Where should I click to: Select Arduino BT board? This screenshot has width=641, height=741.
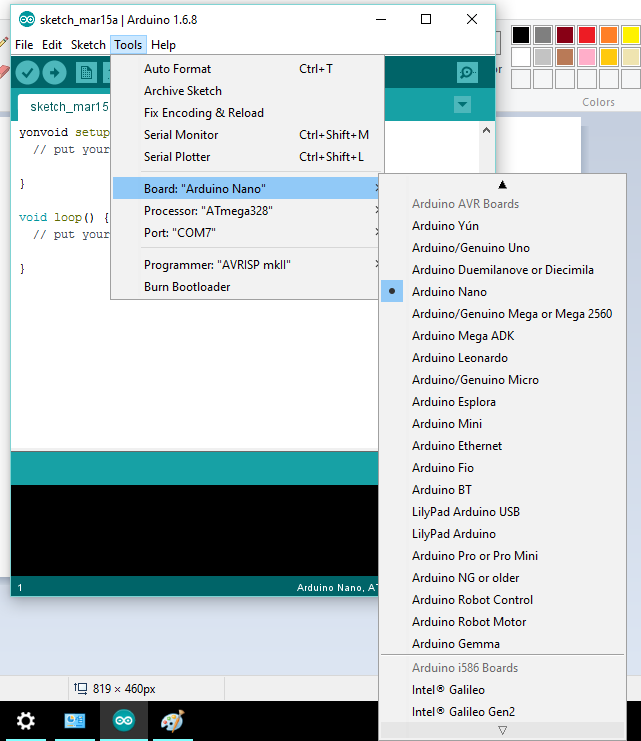point(502,490)
